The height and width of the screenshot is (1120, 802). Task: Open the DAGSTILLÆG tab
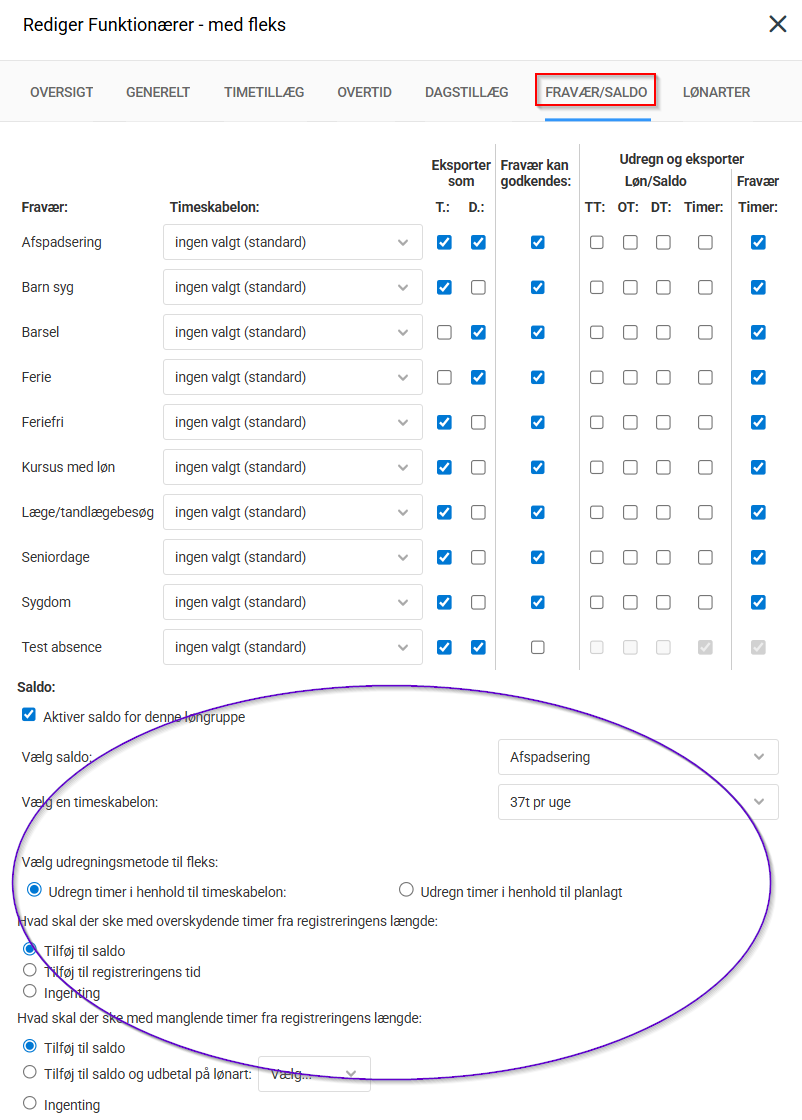coord(466,92)
